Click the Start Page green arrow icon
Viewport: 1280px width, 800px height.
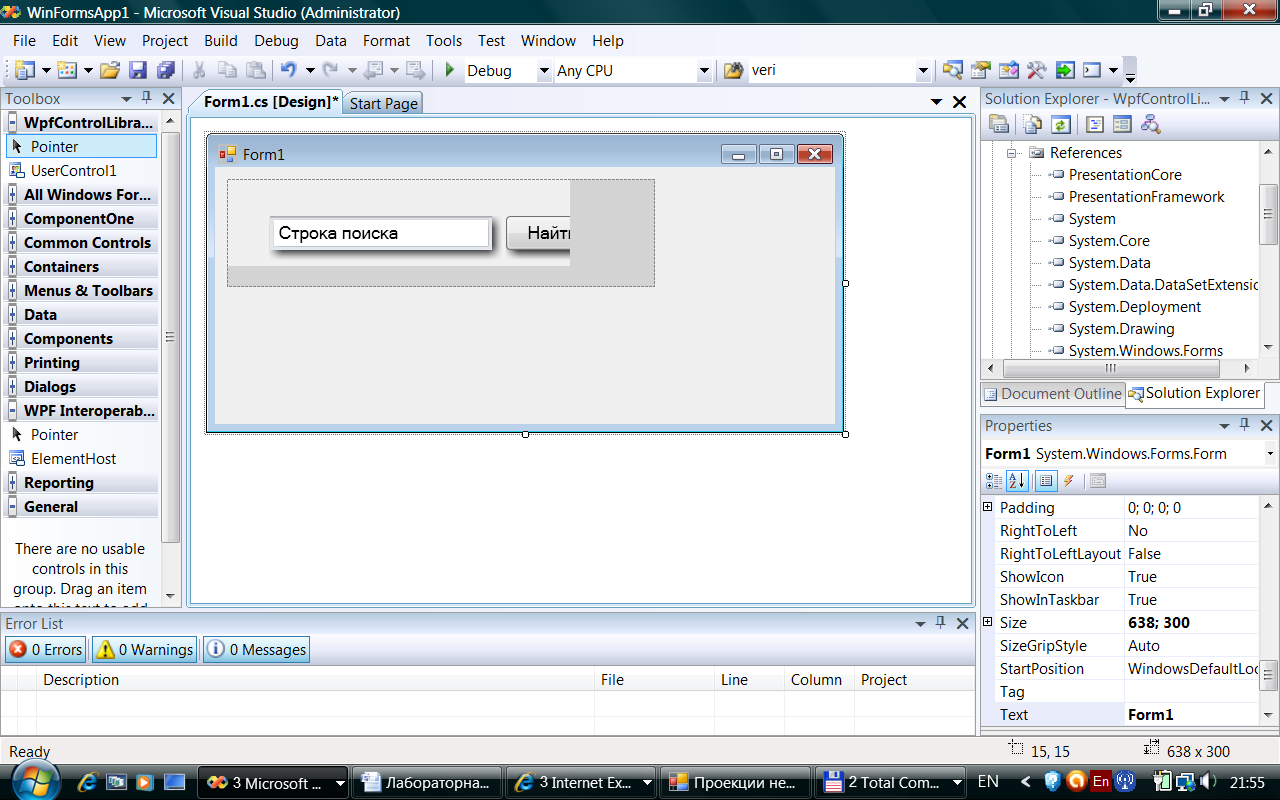(1064, 70)
